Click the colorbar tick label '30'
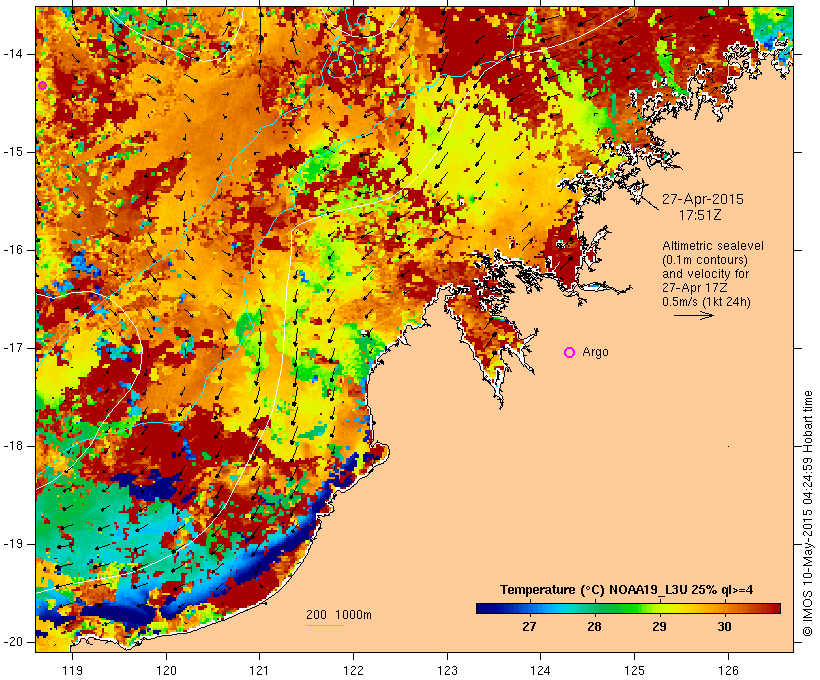Image resolution: width=820 pixels, height=680 pixels. pos(724,626)
